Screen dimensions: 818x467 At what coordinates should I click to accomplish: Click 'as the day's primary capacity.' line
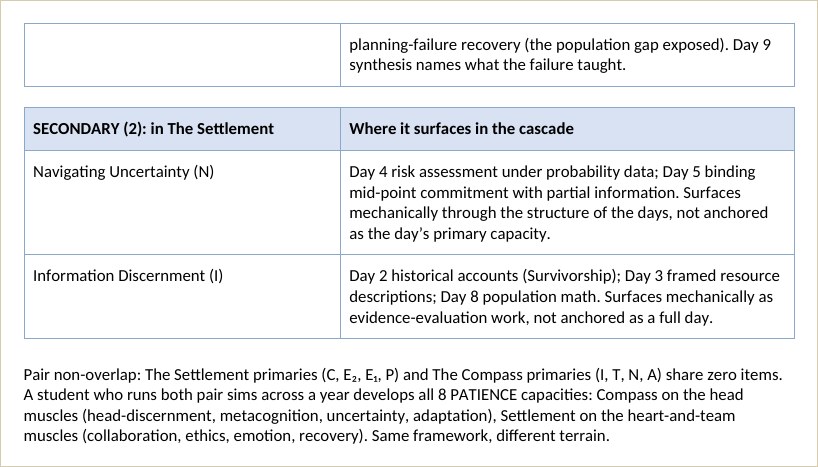point(450,234)
